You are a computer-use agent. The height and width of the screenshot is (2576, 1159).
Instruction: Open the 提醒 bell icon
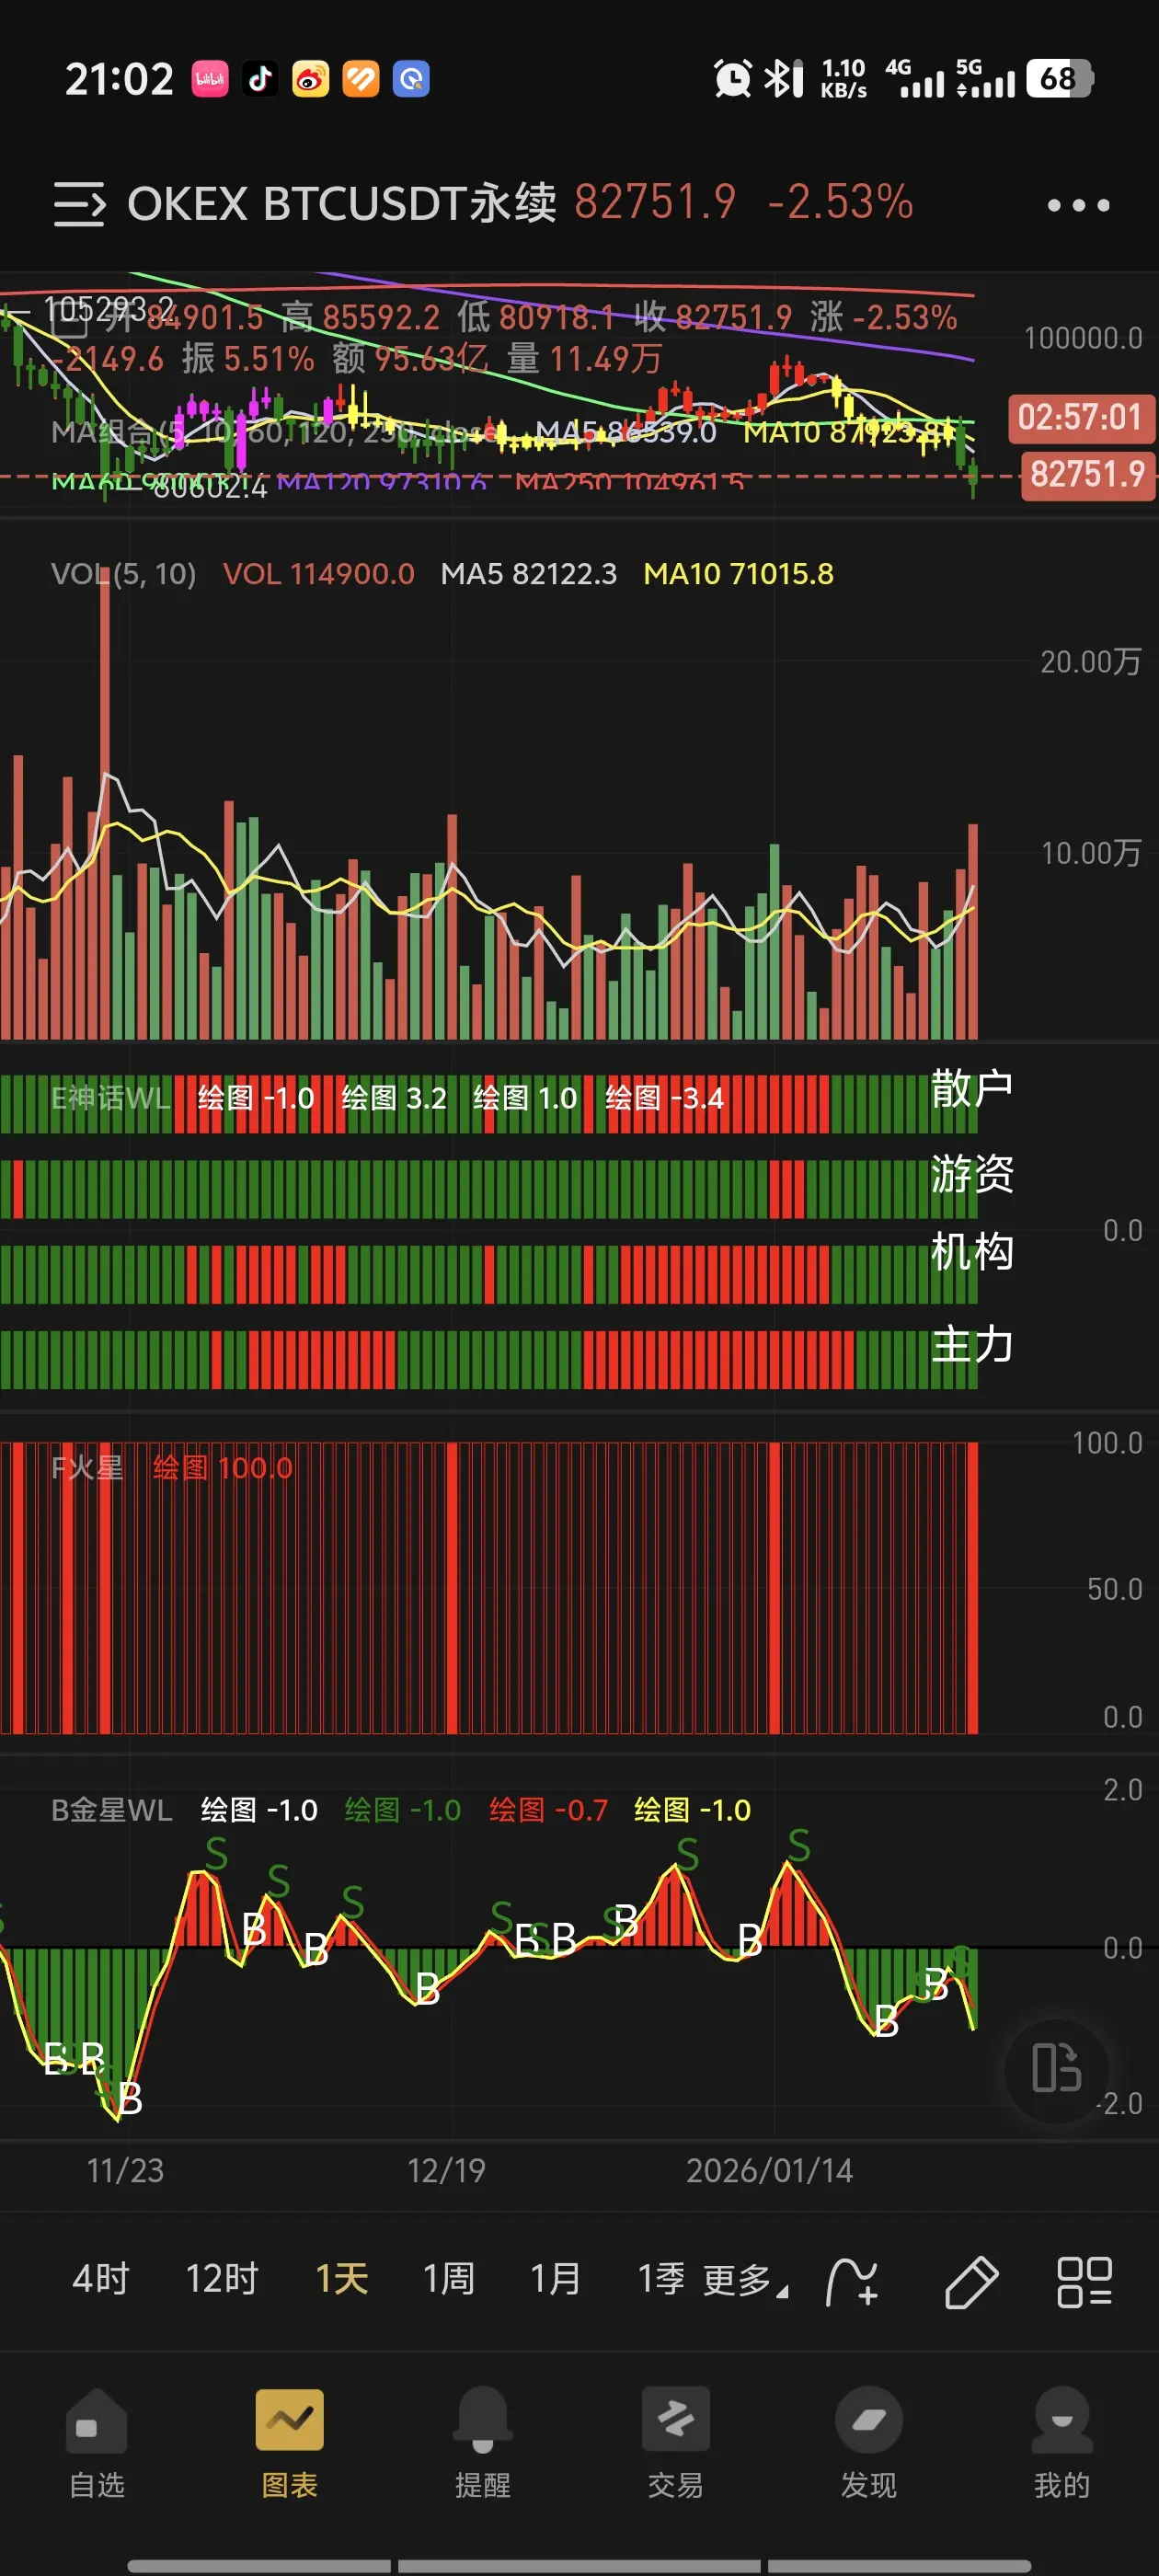(482, 2422)
